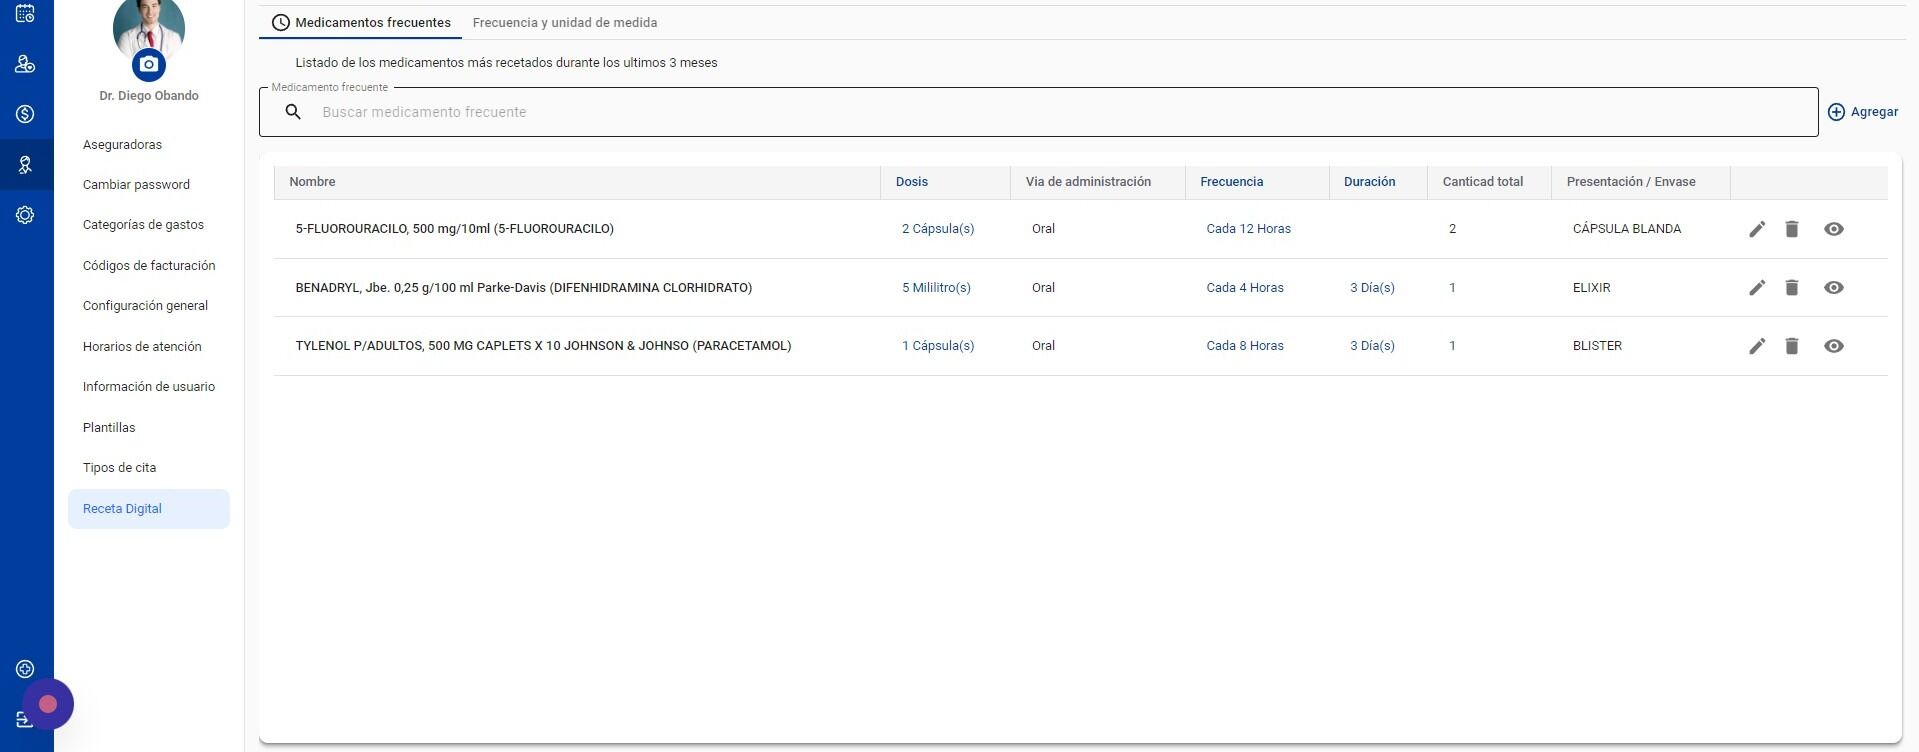
Task: Switch to the Medicamentos frecuentes tab
Action: point(361,22)
